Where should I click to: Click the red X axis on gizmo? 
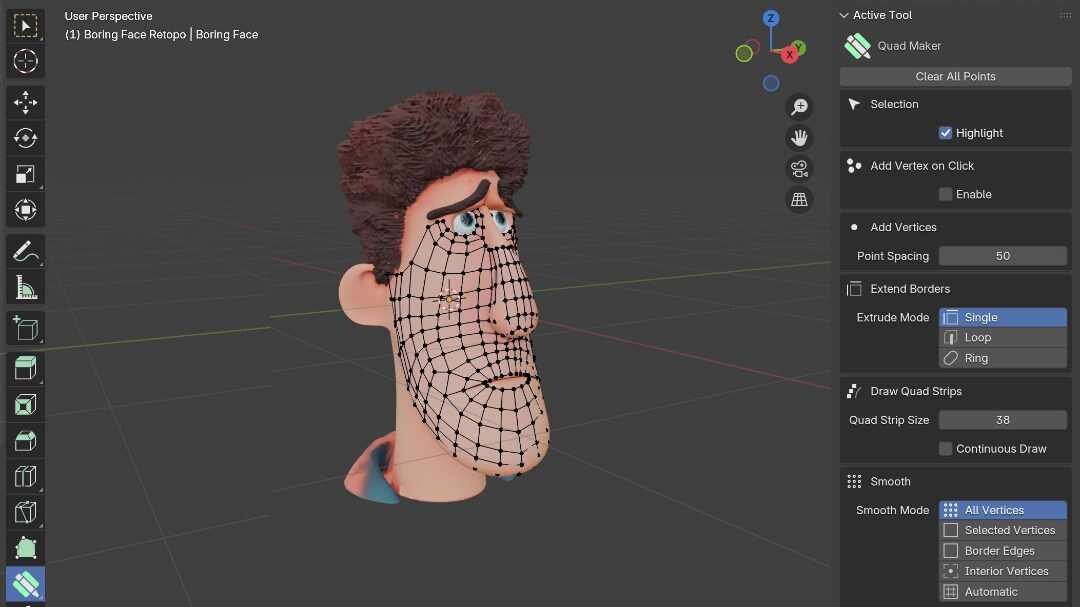(789, 54)
